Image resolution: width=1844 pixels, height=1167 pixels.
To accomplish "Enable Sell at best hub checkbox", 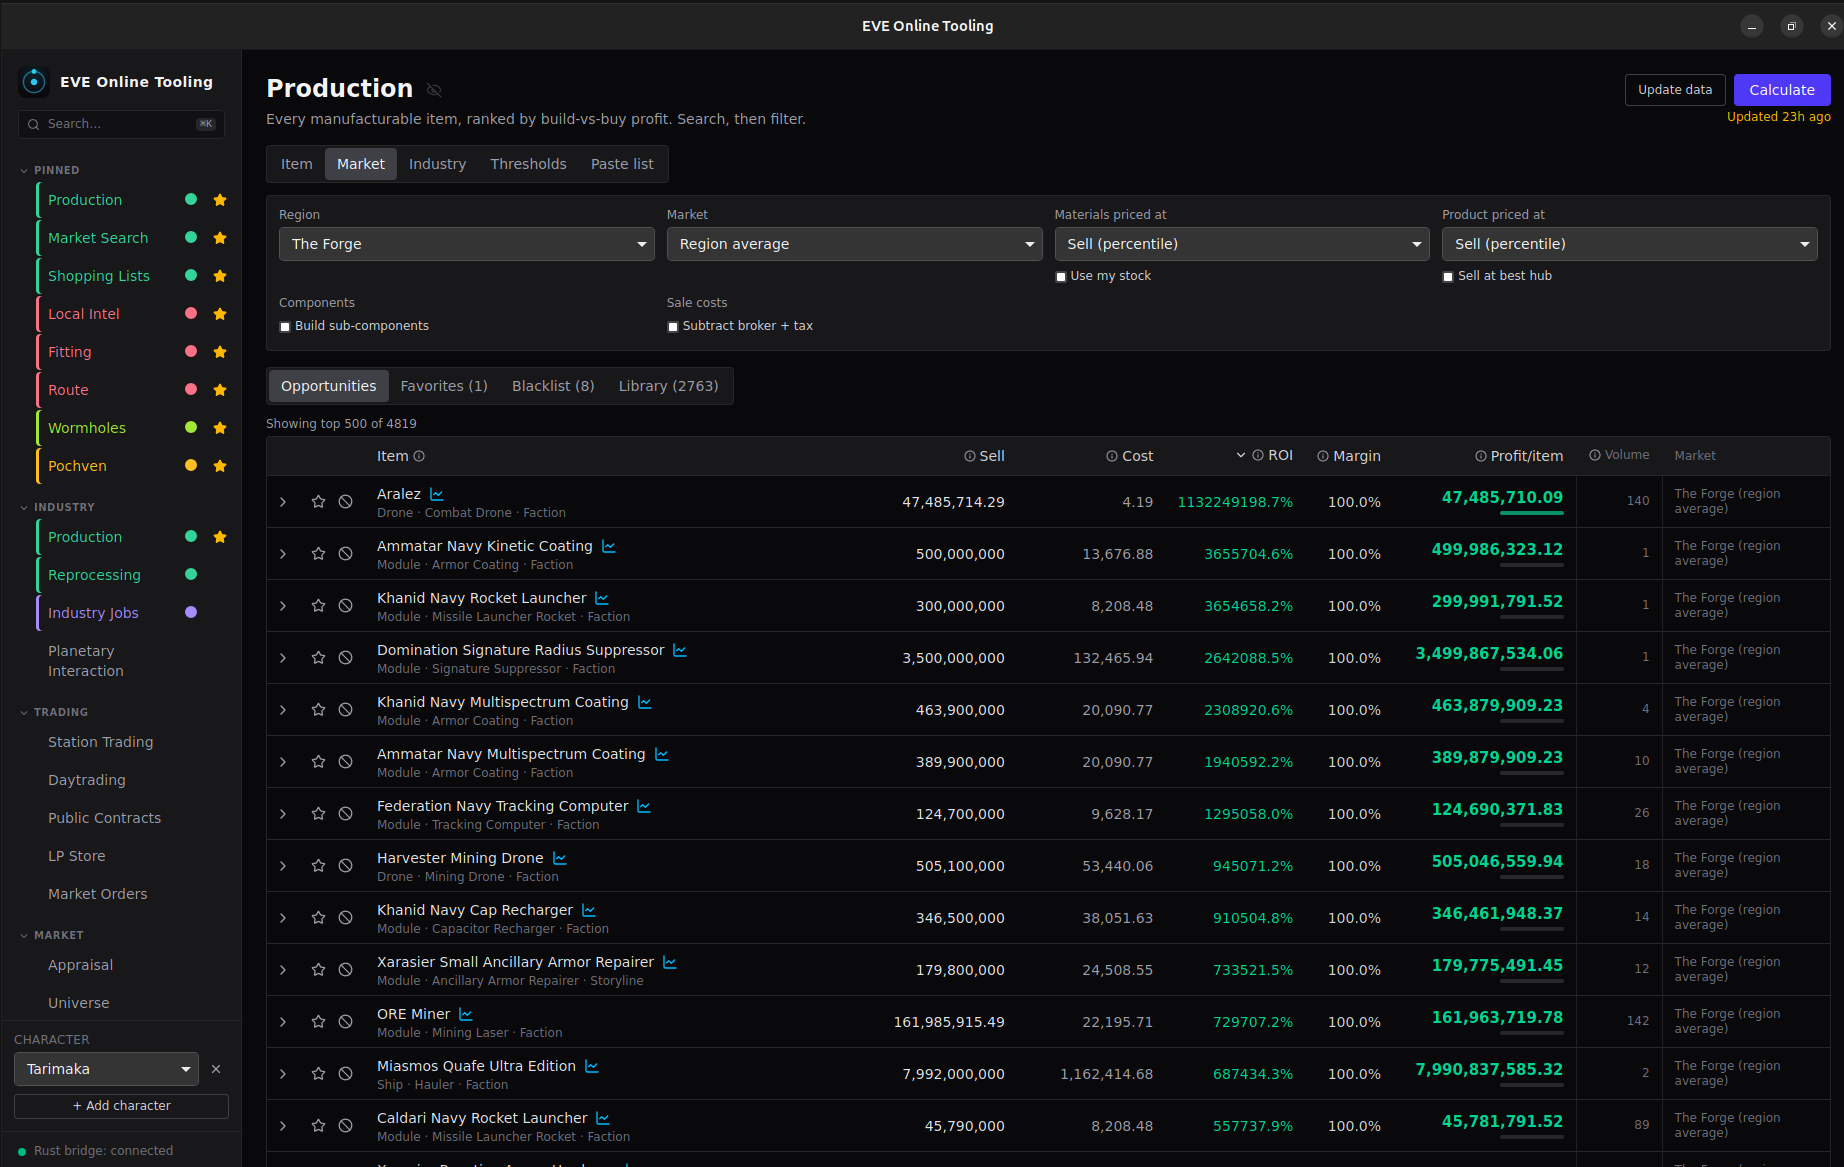I will click(1448, 277).
